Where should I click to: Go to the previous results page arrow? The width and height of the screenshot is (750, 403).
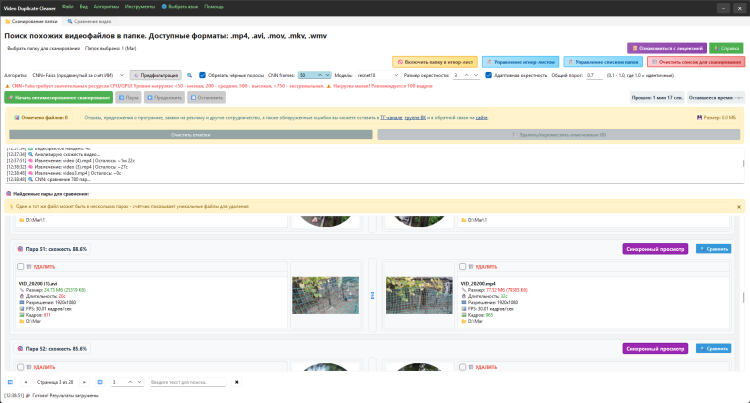[26, 382]
